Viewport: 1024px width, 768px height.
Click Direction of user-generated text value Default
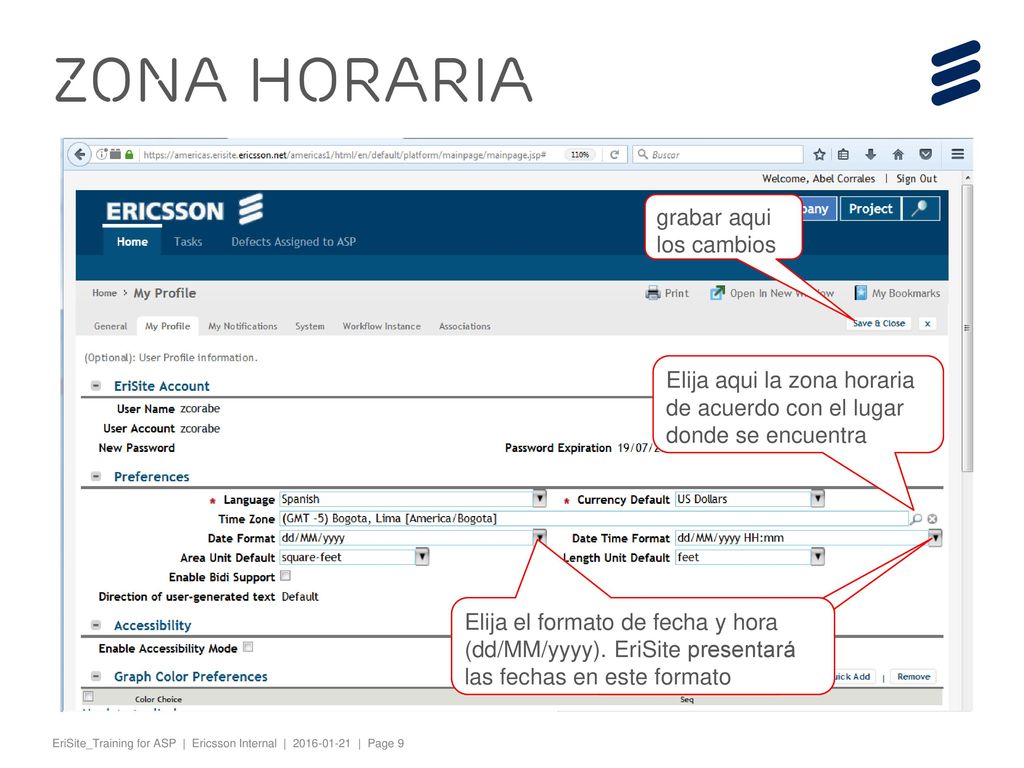coord(300,597)
